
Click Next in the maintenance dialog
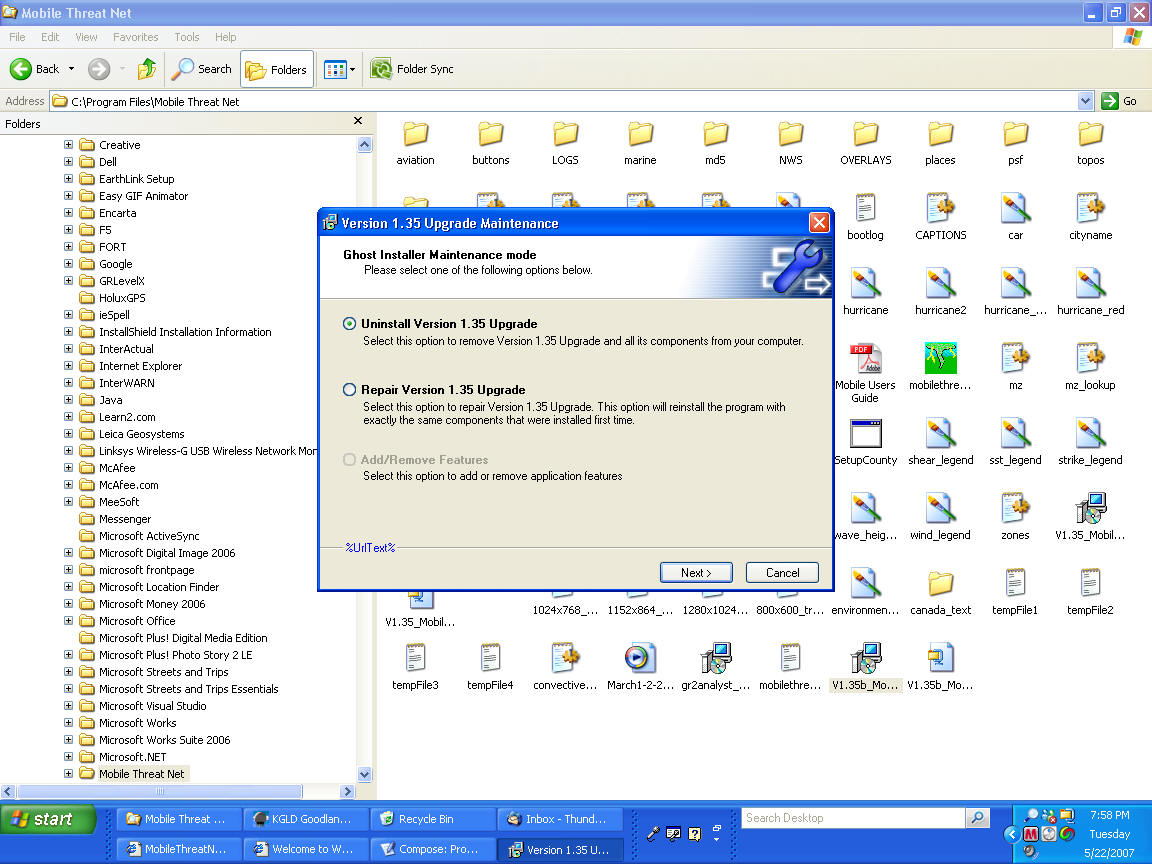(x=696, y=573)
